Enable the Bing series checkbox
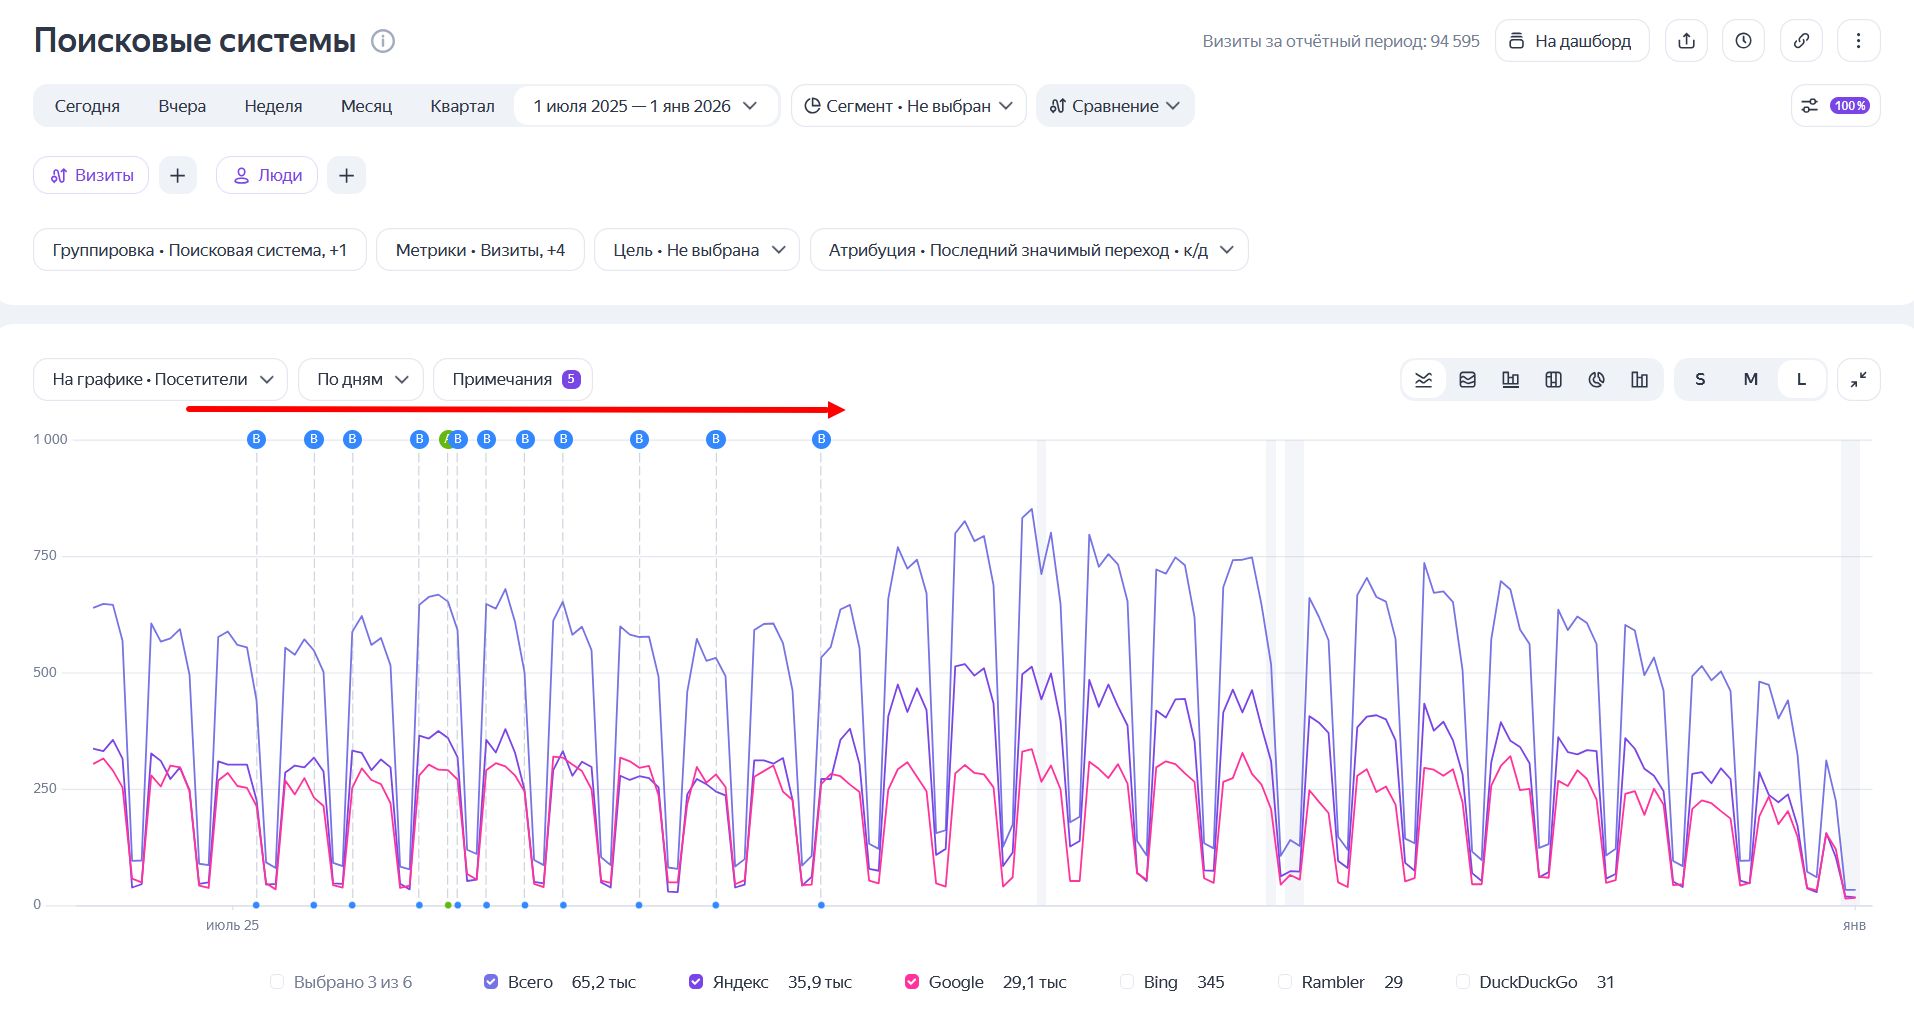The width and height of the screenshot is (1914, 1017). tap(1127, 982)
